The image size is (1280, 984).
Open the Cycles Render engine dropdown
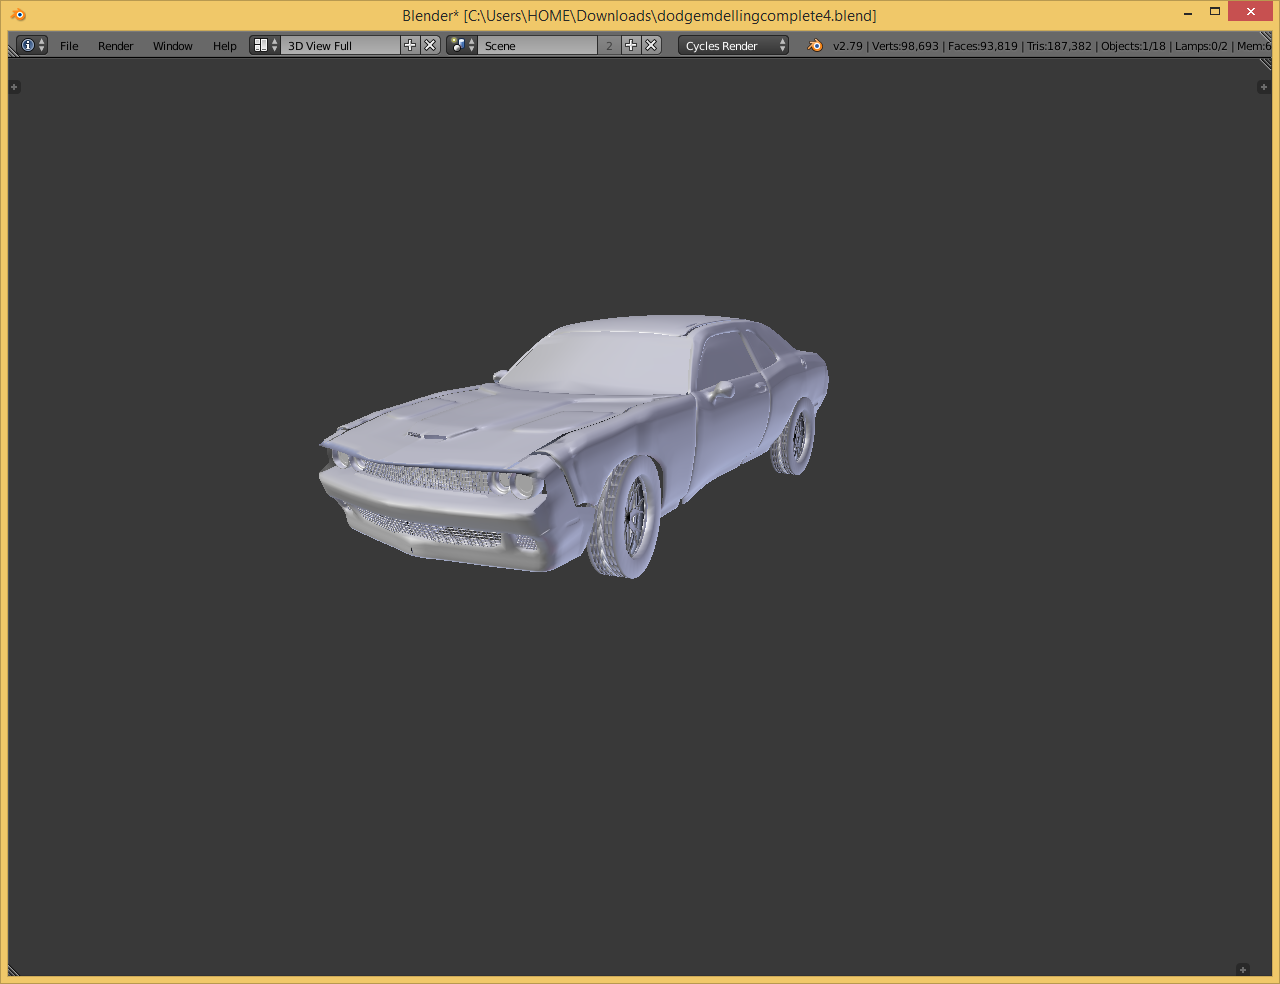(733, 45)
